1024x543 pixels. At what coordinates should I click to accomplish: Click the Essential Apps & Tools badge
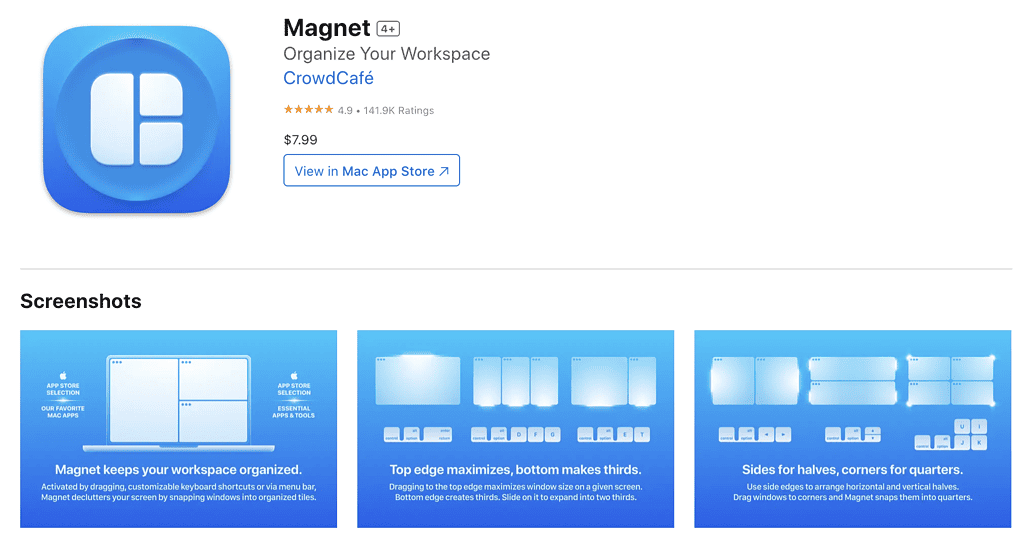pyautogui.click(x=293, y=400)
